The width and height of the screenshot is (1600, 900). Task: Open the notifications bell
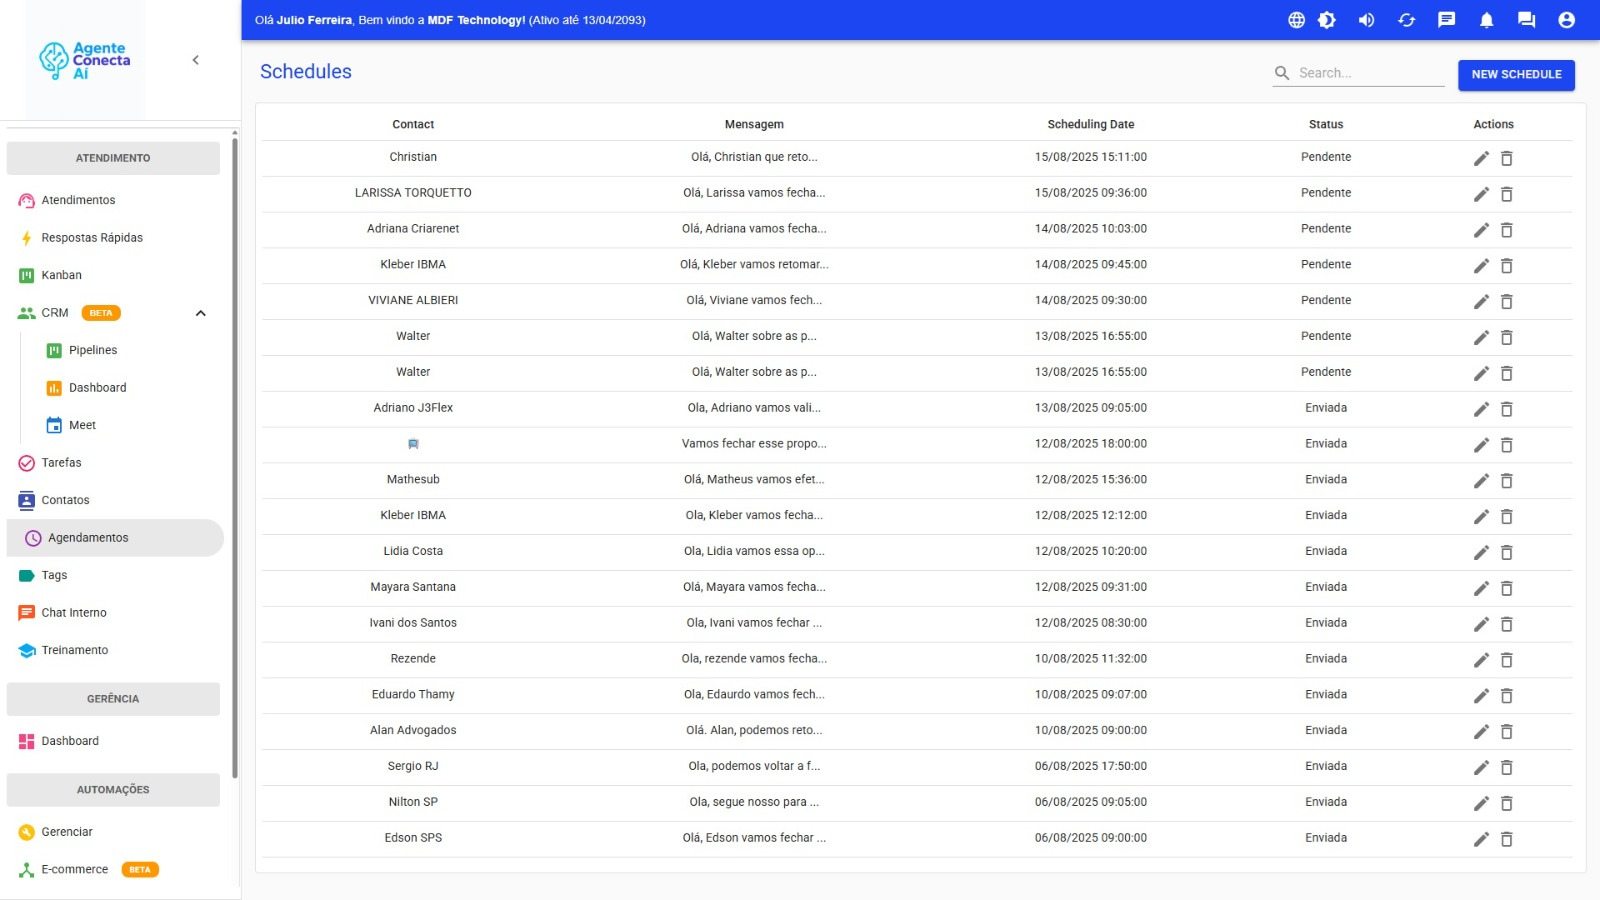pos(1486,20)
